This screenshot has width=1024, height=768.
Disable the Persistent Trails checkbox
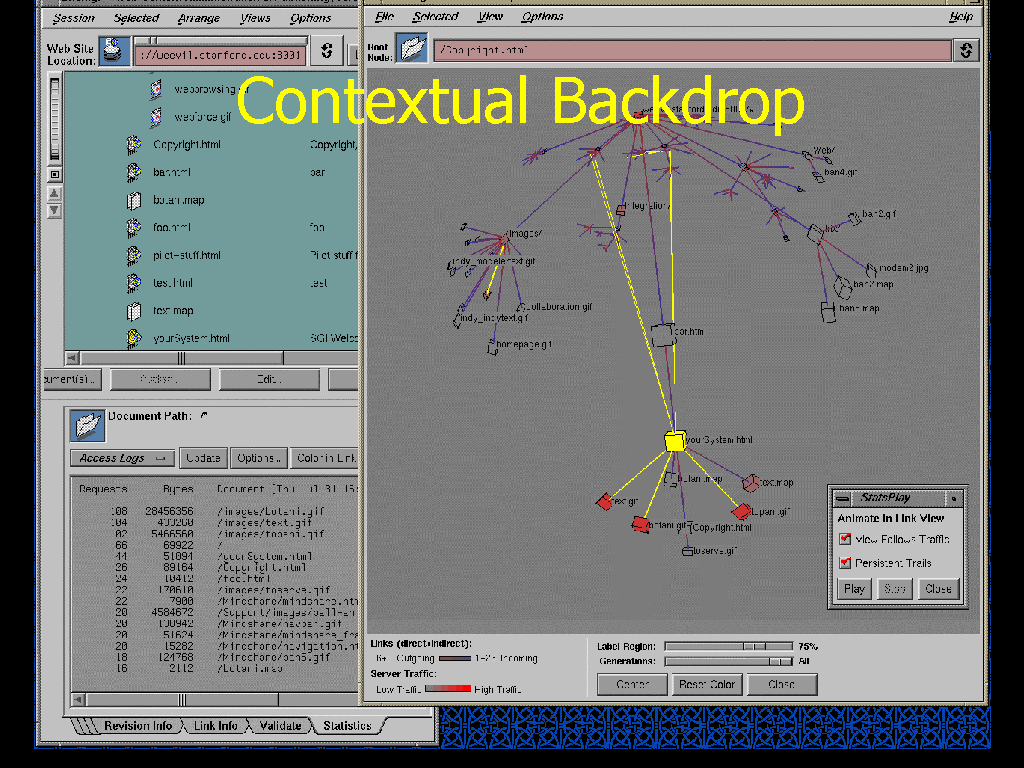(846, 563)
